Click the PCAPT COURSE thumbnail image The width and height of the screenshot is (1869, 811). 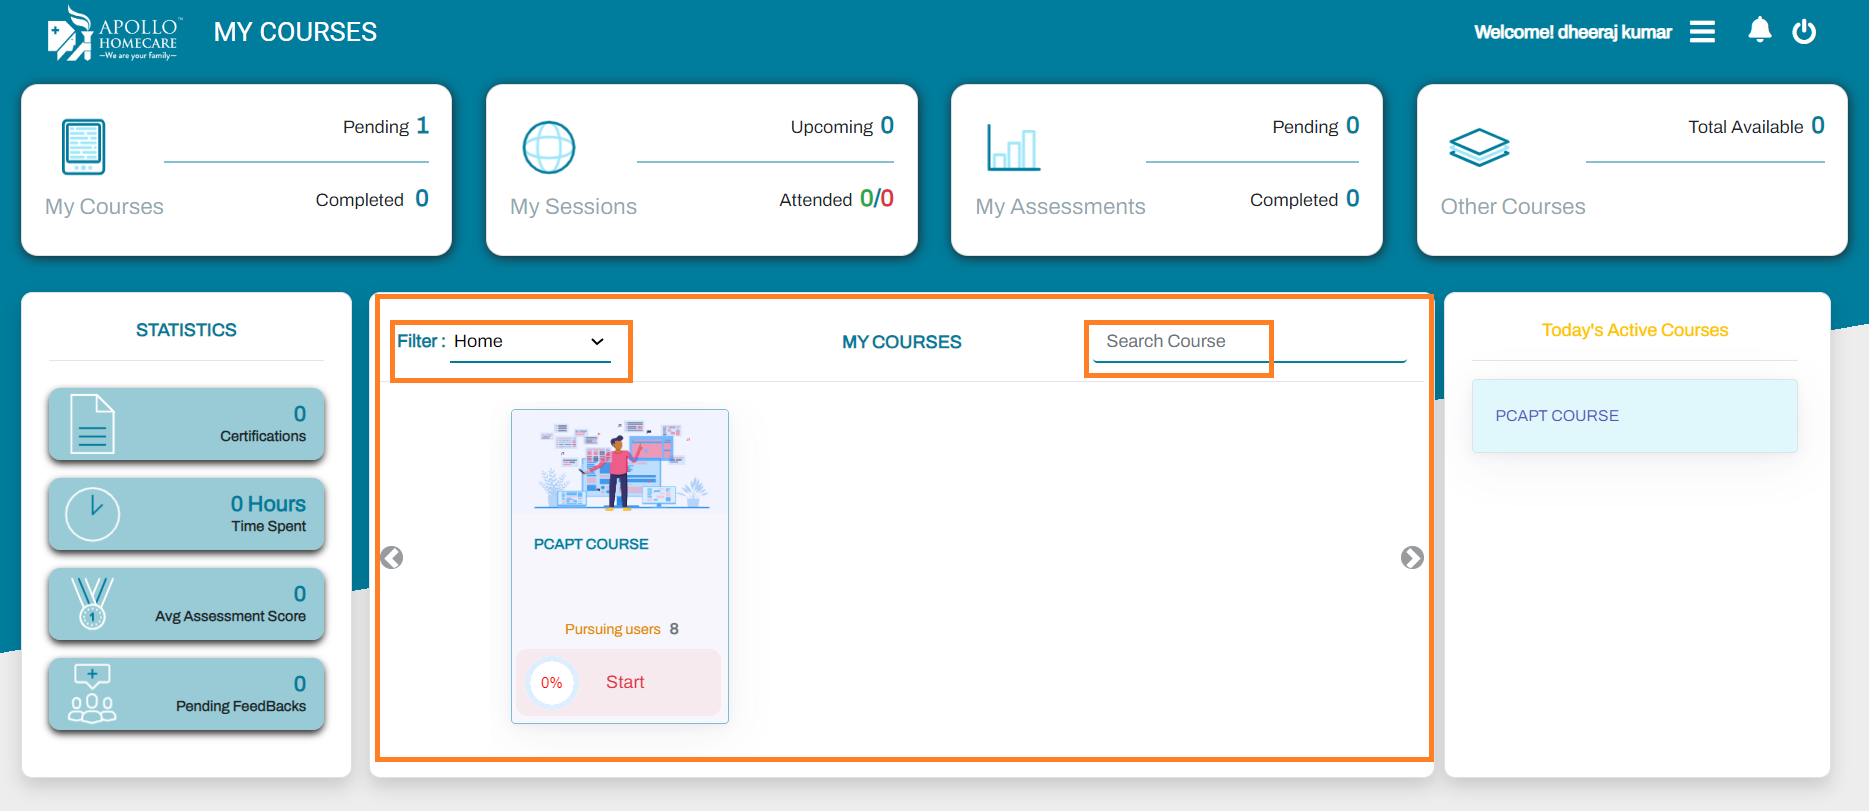(620, 464)
